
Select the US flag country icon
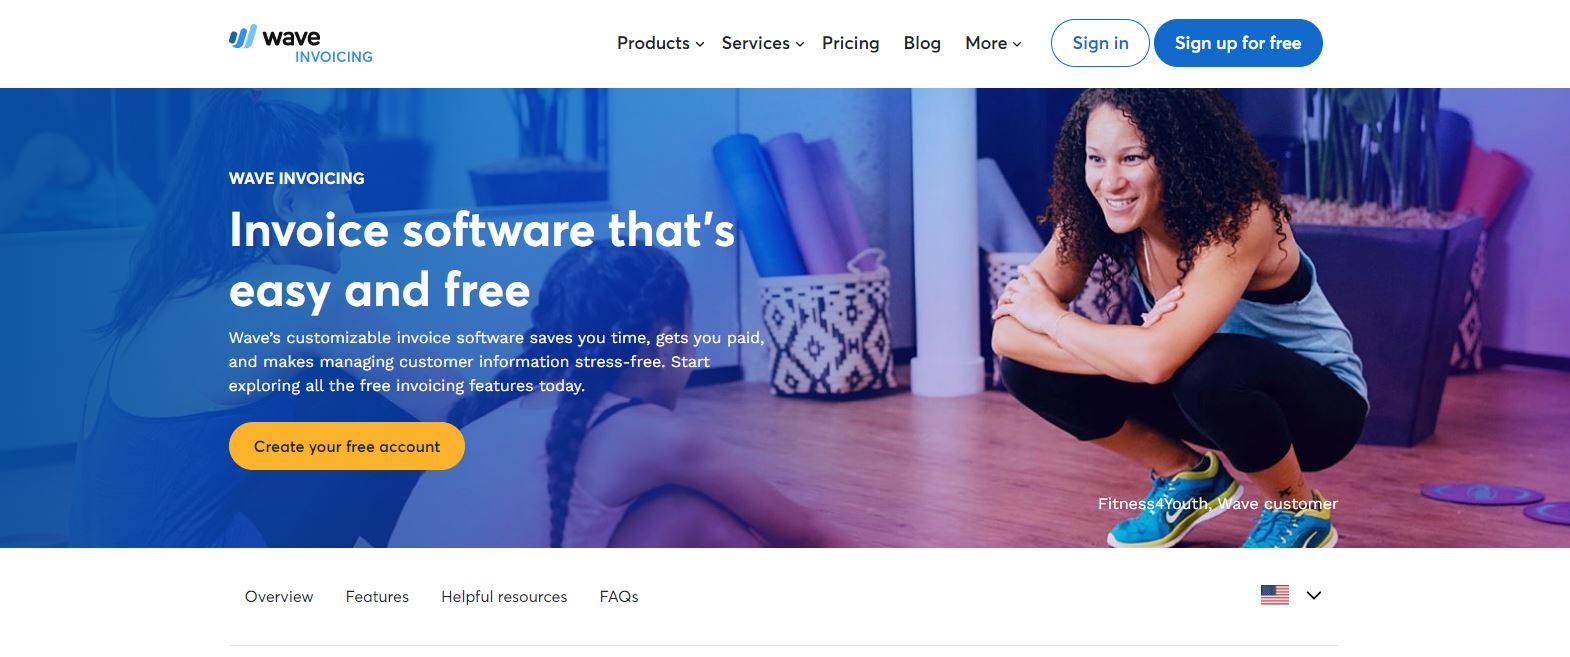coord(1275,595)
